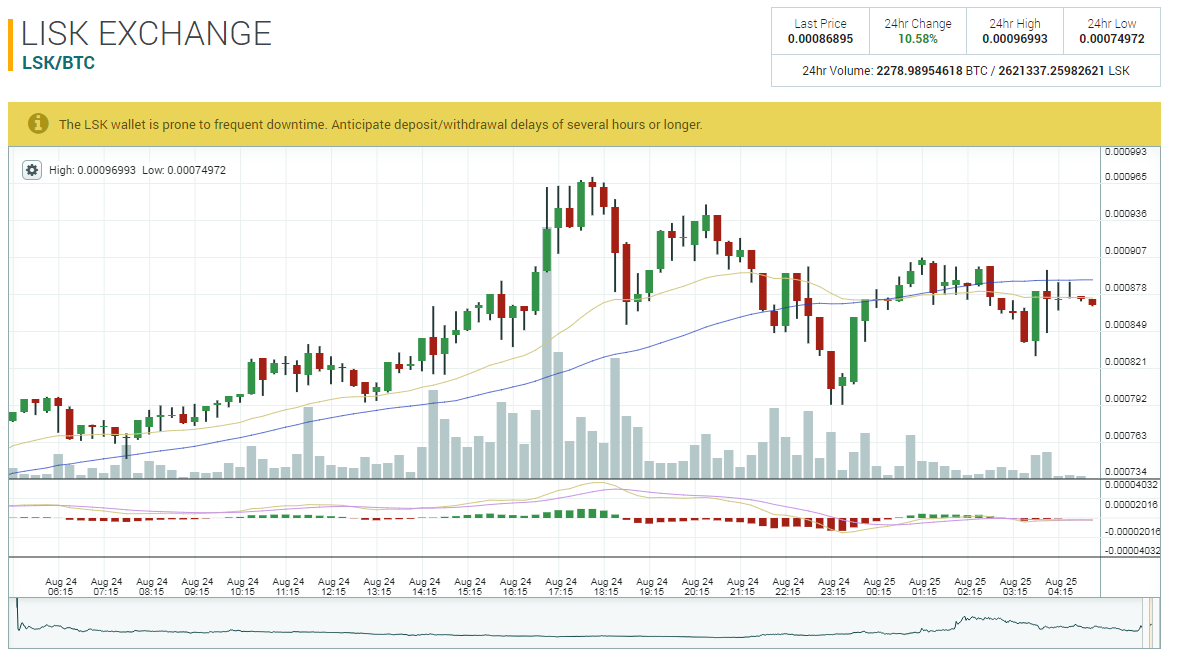
Task: Click the MACD axis label -0.00002016
Action: point(1131,531)
